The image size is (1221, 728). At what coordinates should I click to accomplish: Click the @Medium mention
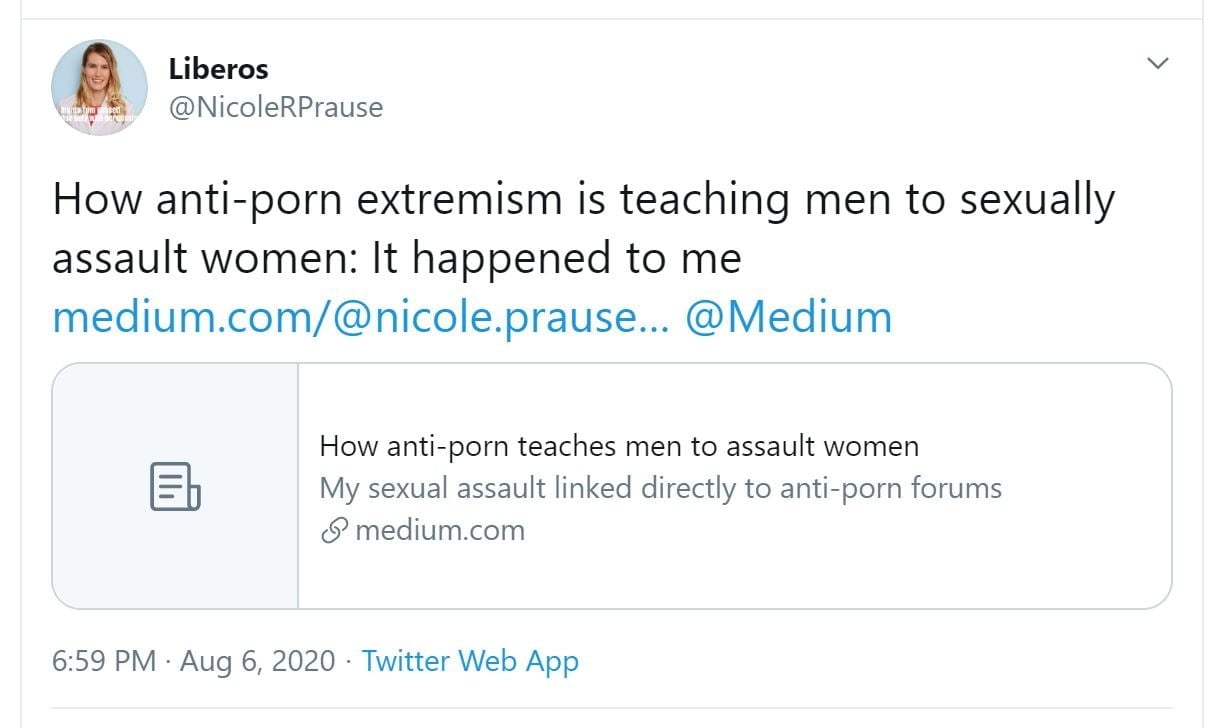[x=788, y=317]
